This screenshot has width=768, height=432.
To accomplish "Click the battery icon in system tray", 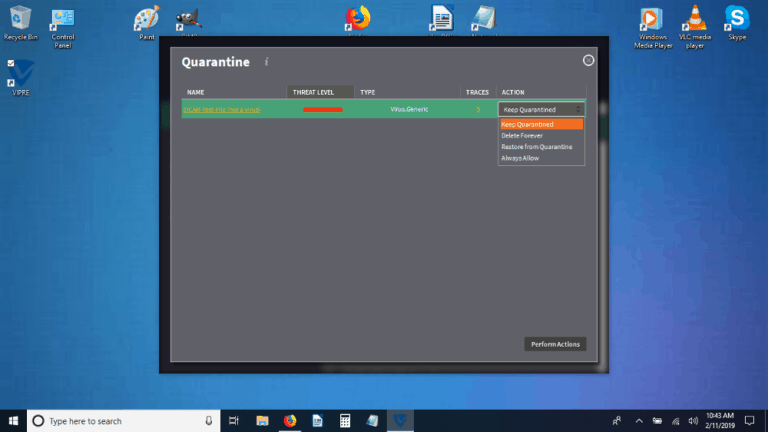I will (657, 421).
